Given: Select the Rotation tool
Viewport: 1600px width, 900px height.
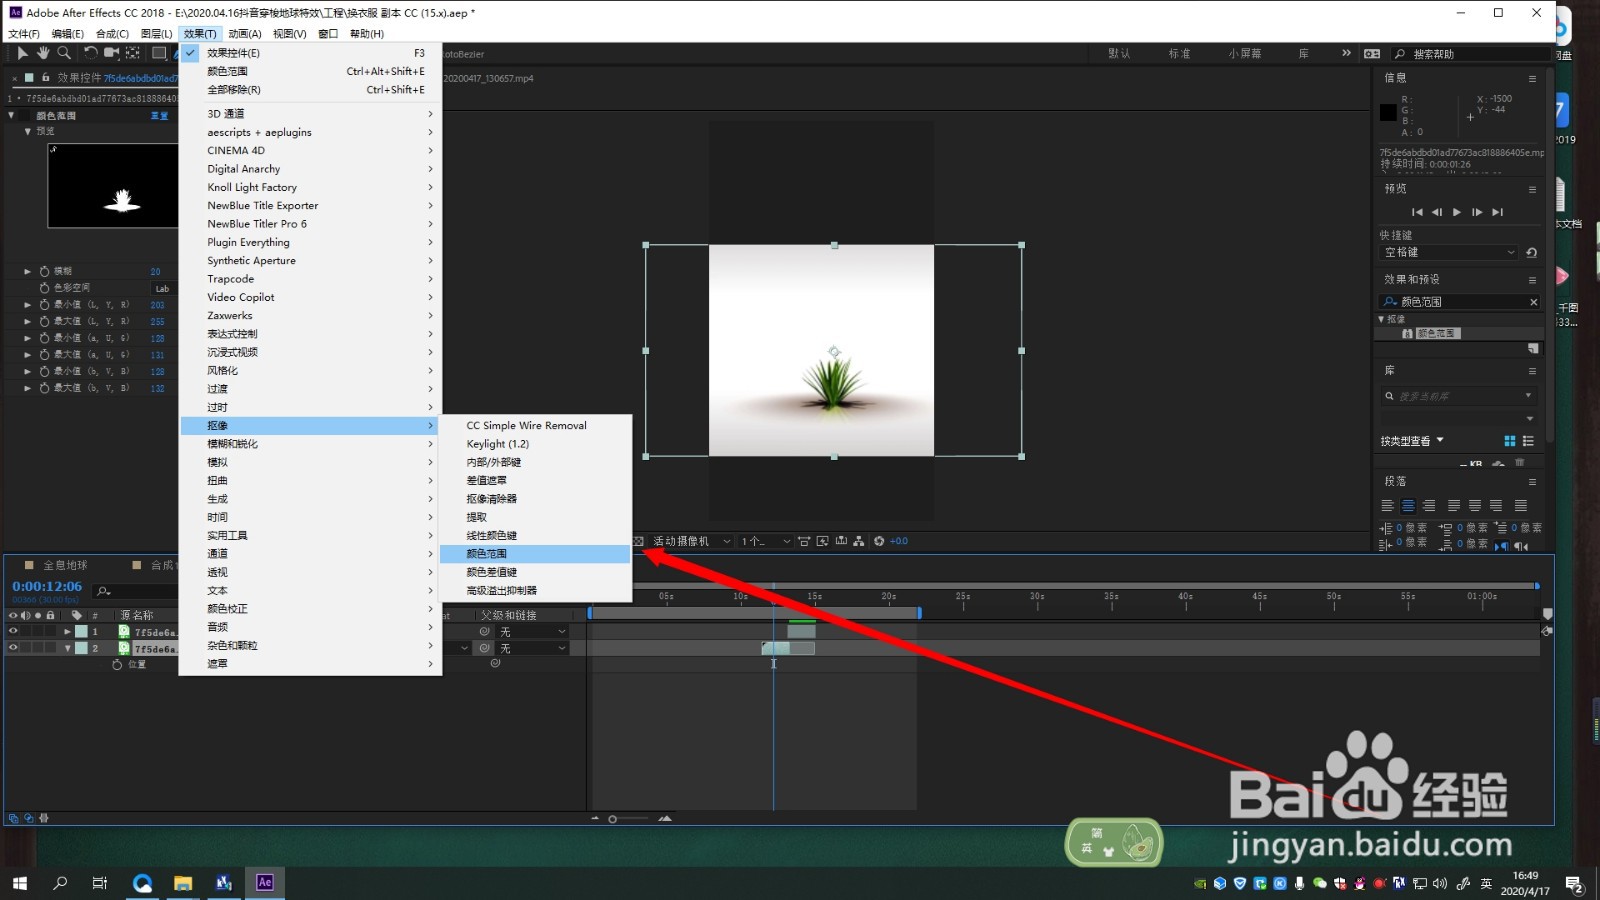Looking at the screenshot, I should [90, 53].
